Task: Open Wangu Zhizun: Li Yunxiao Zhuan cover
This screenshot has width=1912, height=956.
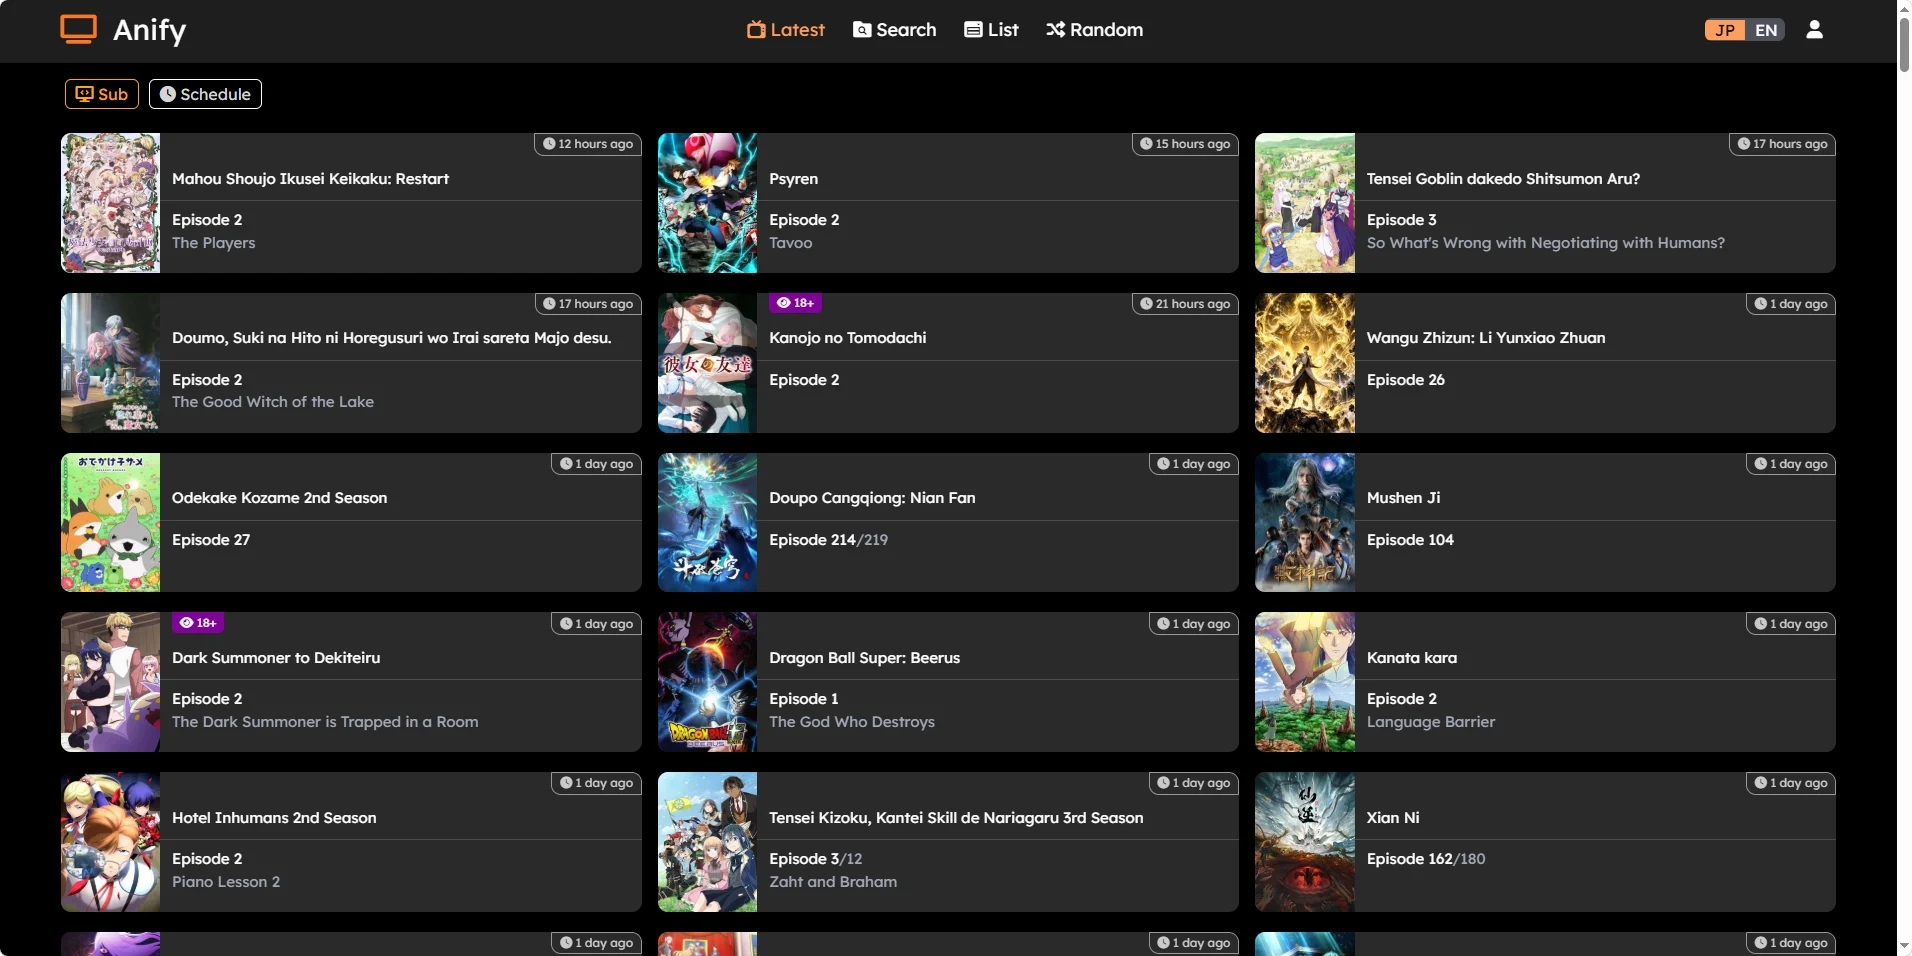Action: tap(1304, 363)
